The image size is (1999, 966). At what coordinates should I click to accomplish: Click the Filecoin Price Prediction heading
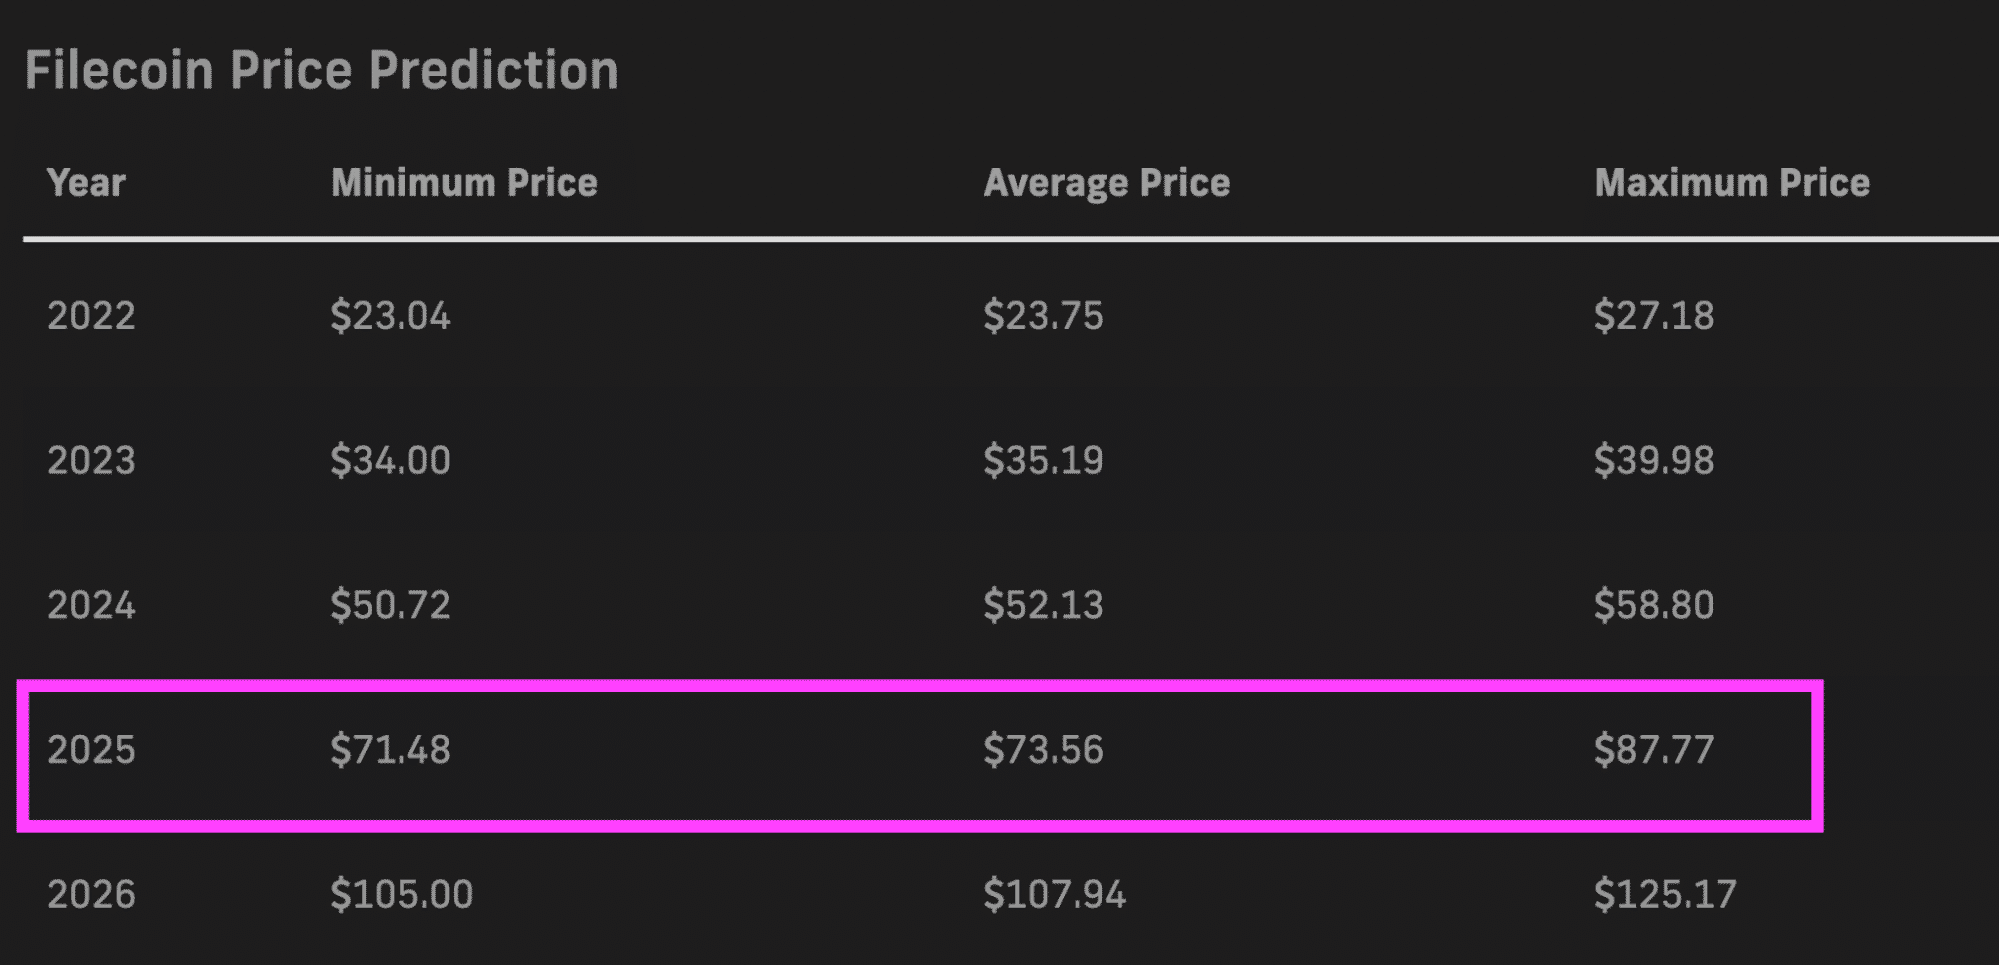pyautogui.click(x=322, y=71)
